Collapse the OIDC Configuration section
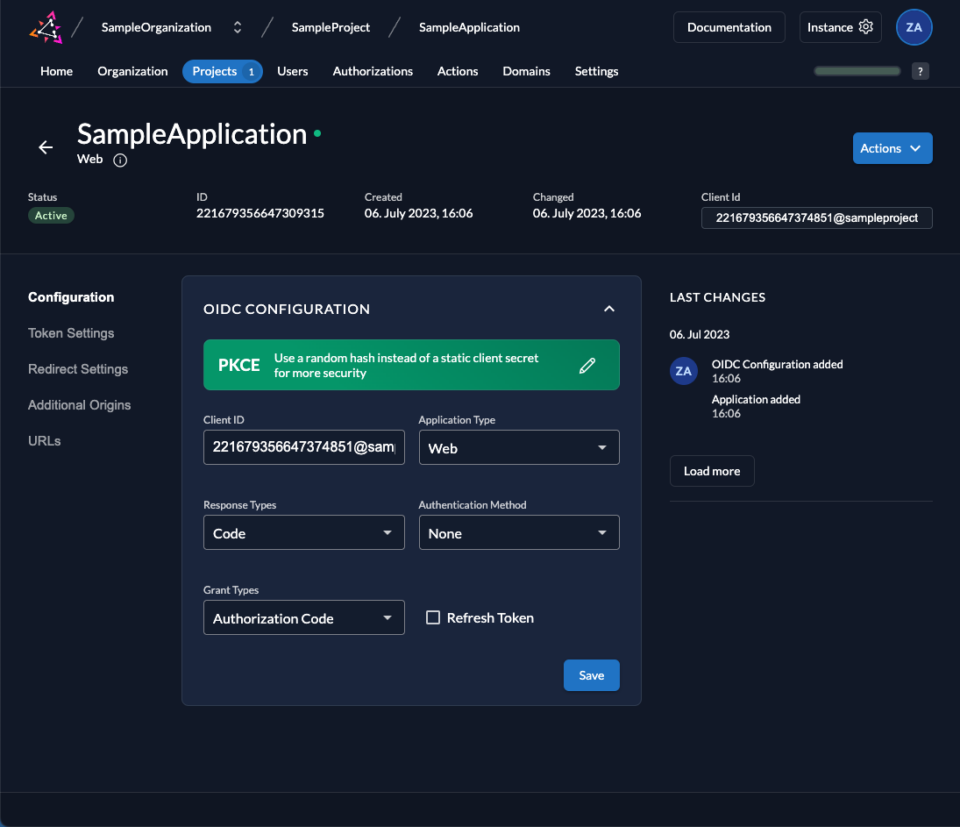 (x=609, y=309)
